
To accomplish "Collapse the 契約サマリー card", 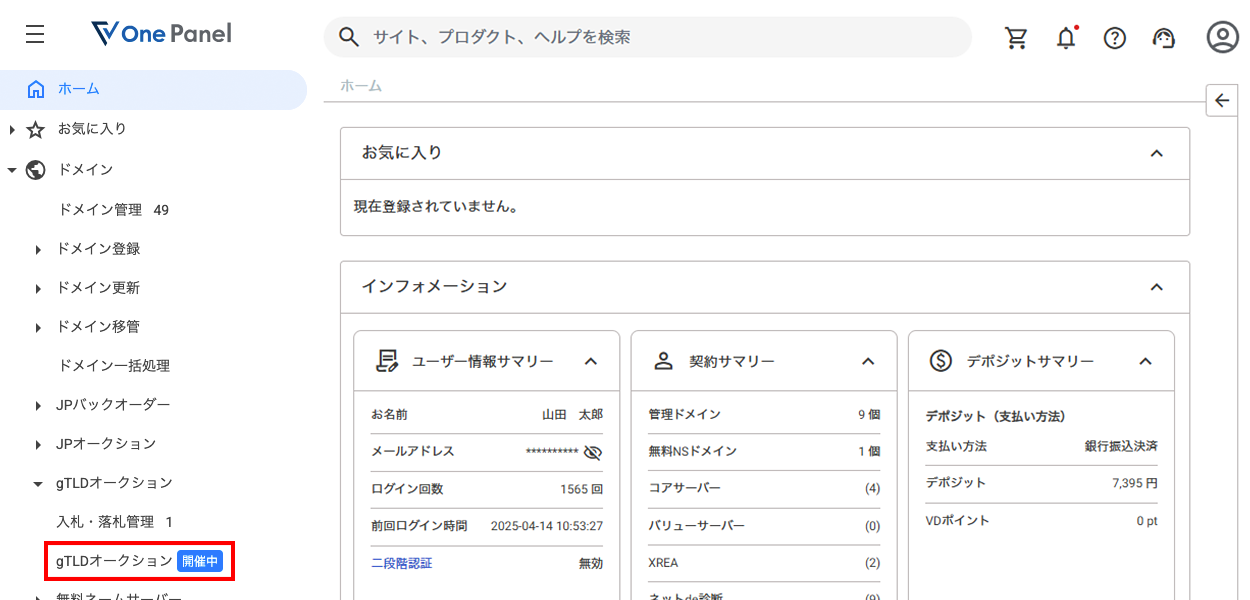I will point(868,362).
